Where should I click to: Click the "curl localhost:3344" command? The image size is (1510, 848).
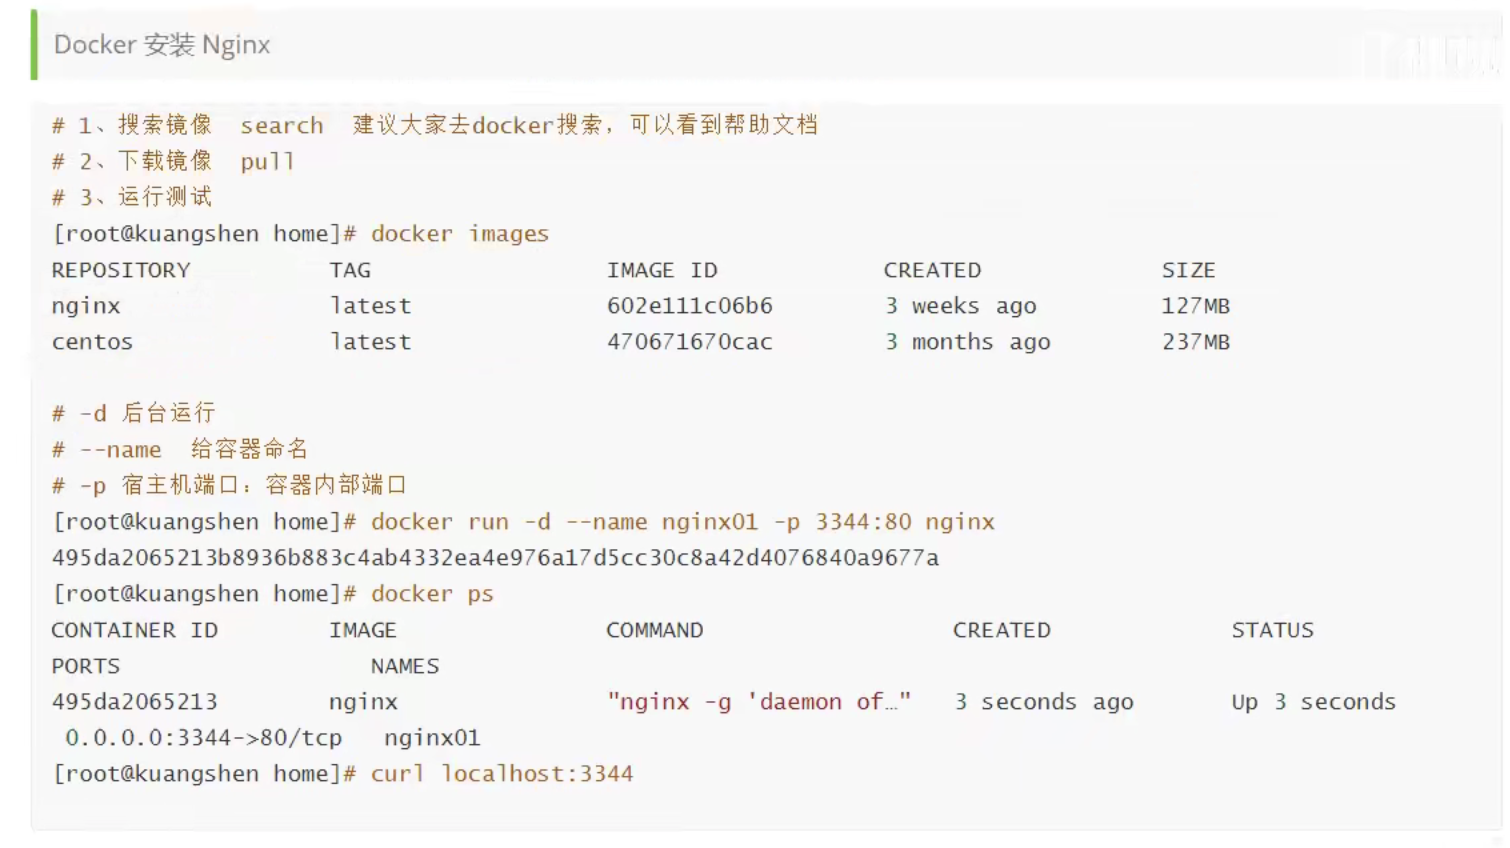(502, 774)
